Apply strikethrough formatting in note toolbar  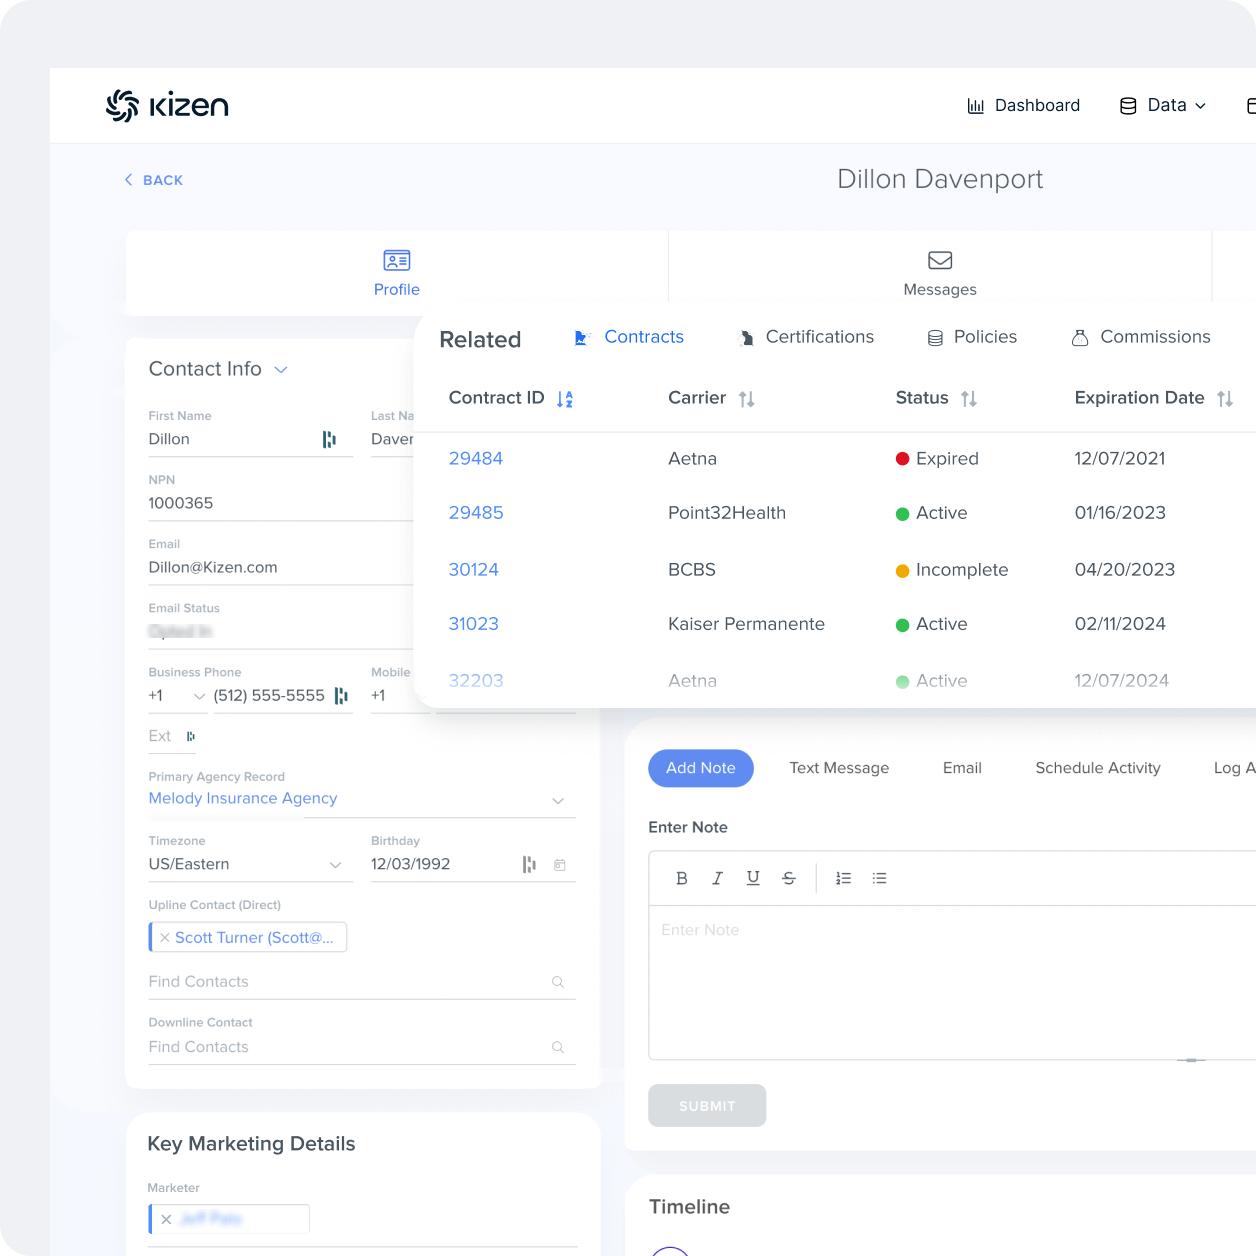point(789,878)
